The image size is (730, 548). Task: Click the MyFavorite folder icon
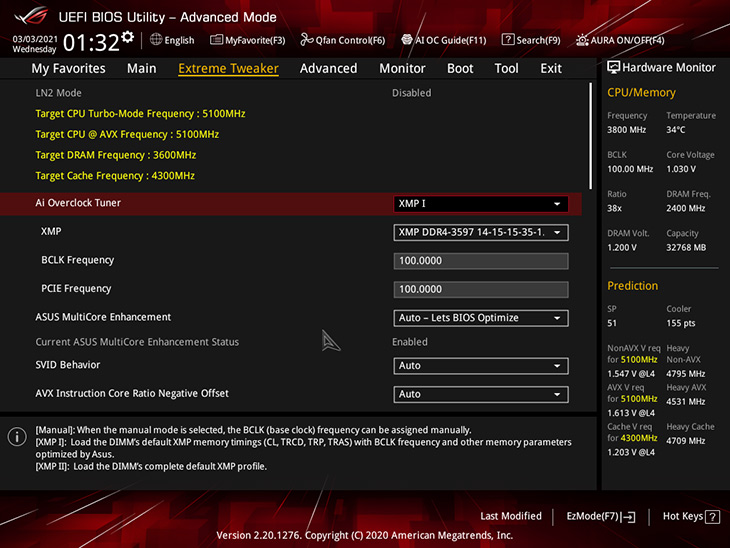coord(216,40)
